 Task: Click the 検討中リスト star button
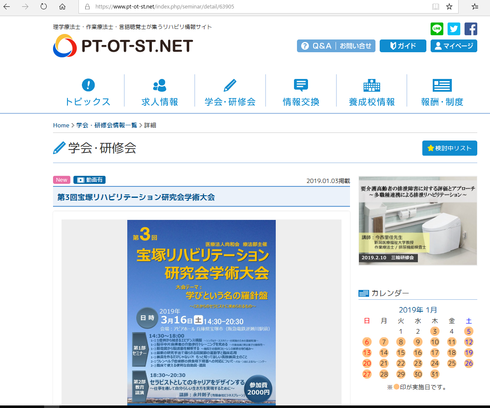click(x=449, y=148)
